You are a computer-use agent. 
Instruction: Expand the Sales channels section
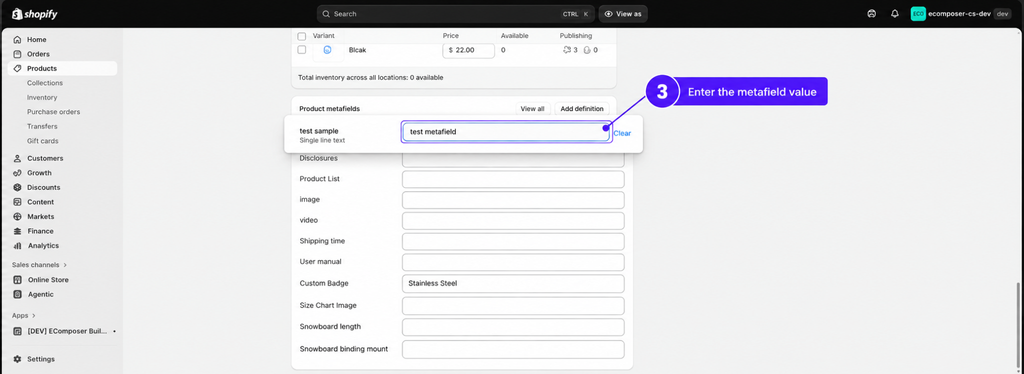[39, 265]
